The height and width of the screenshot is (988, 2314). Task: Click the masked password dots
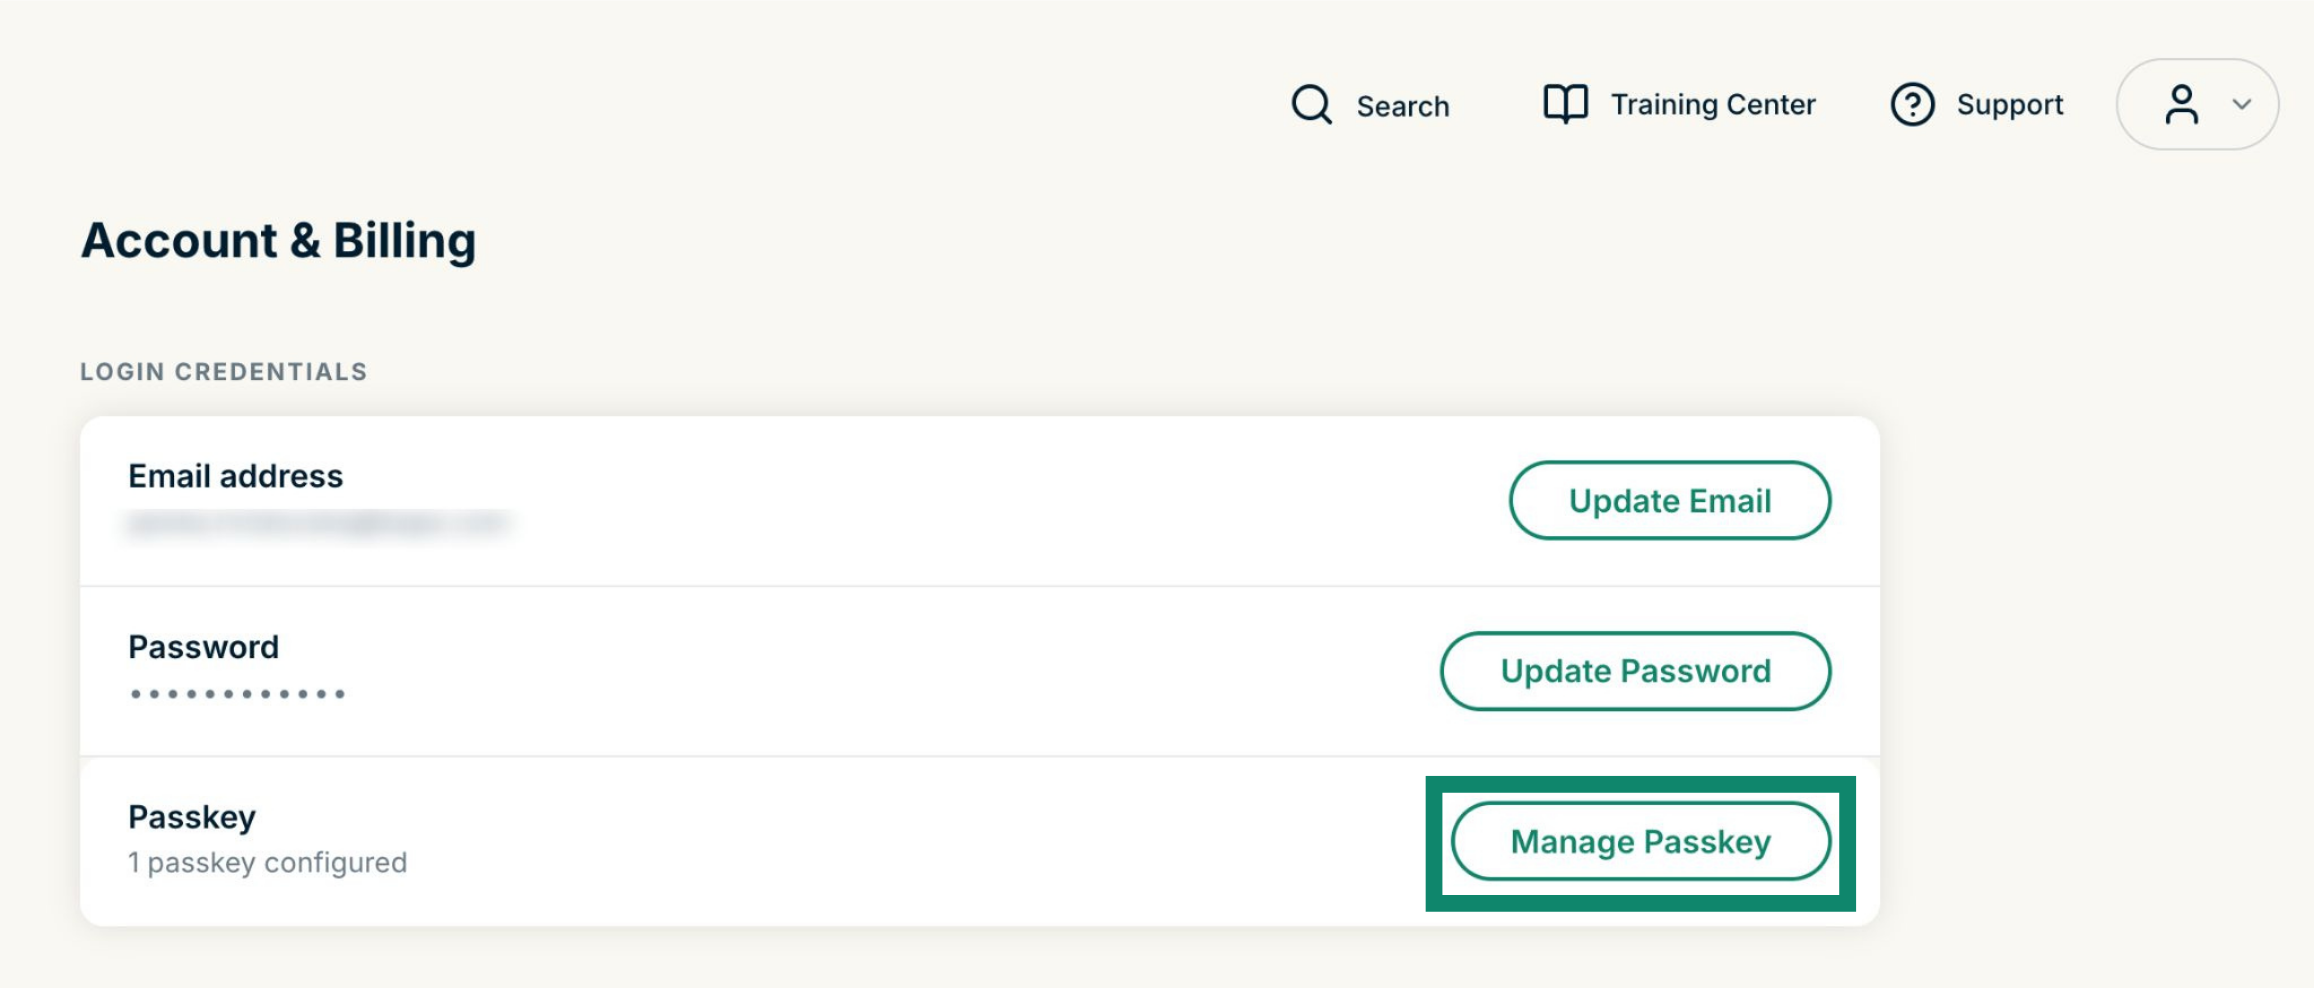tap(237, 693)
